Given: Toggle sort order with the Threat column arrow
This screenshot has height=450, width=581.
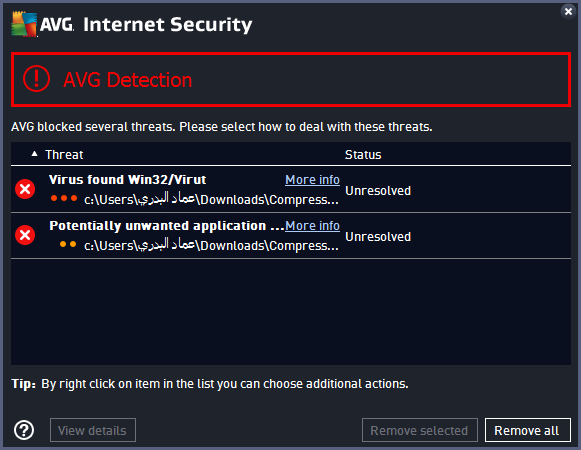Looking at the screenshot, I should (x=34, y=154).
